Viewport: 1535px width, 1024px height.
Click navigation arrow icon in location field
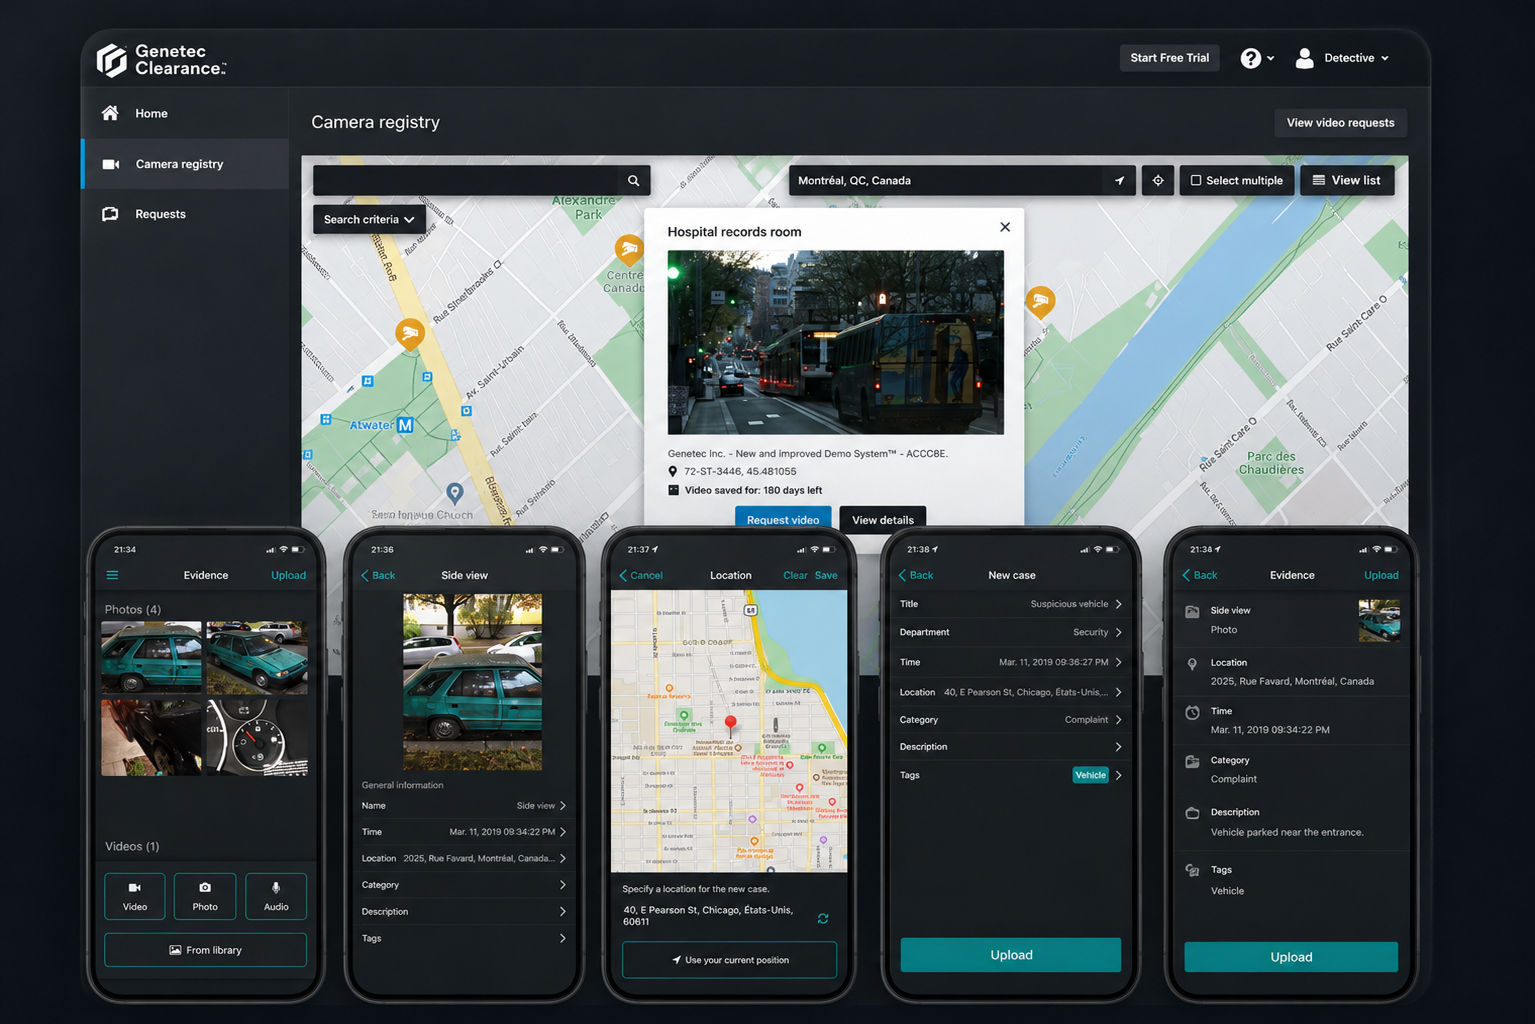(x=1119, y=181)
